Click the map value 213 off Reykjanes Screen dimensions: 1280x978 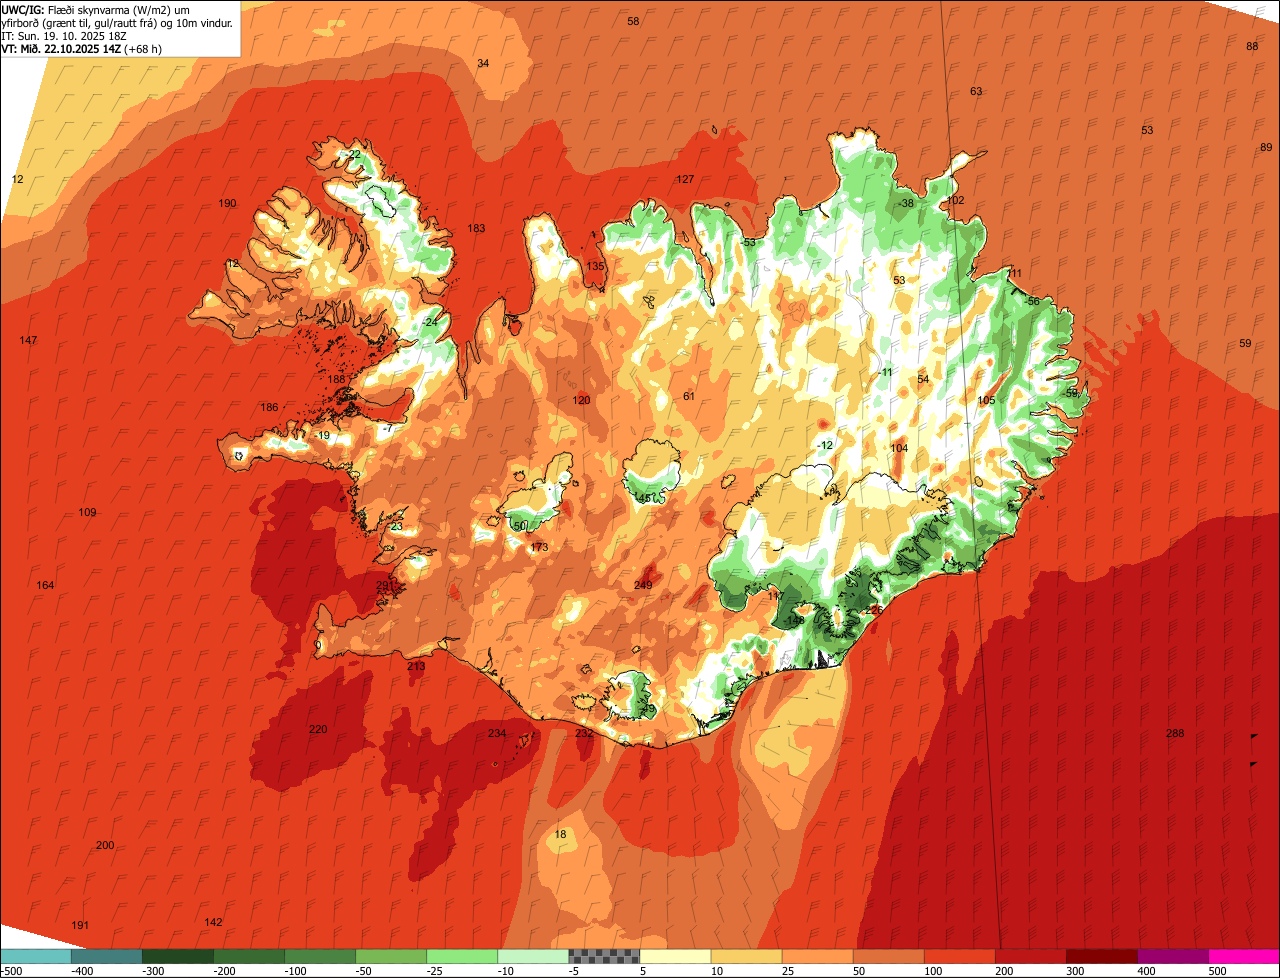coord(416,666)
